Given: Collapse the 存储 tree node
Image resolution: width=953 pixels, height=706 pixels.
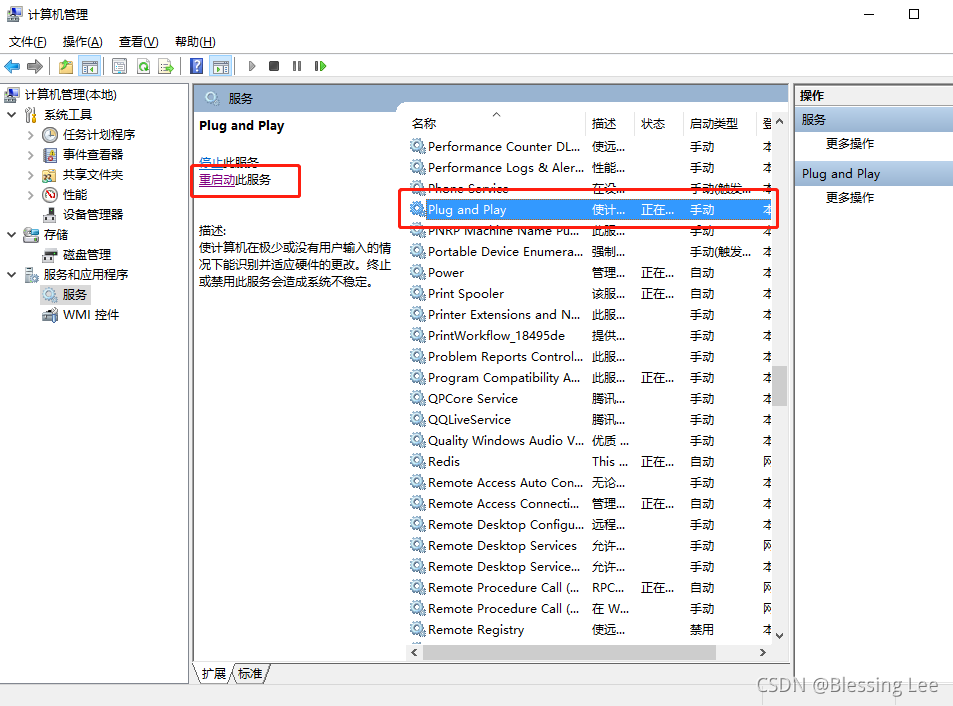Looking at the screenshot, I should click(x=12, y=235).
